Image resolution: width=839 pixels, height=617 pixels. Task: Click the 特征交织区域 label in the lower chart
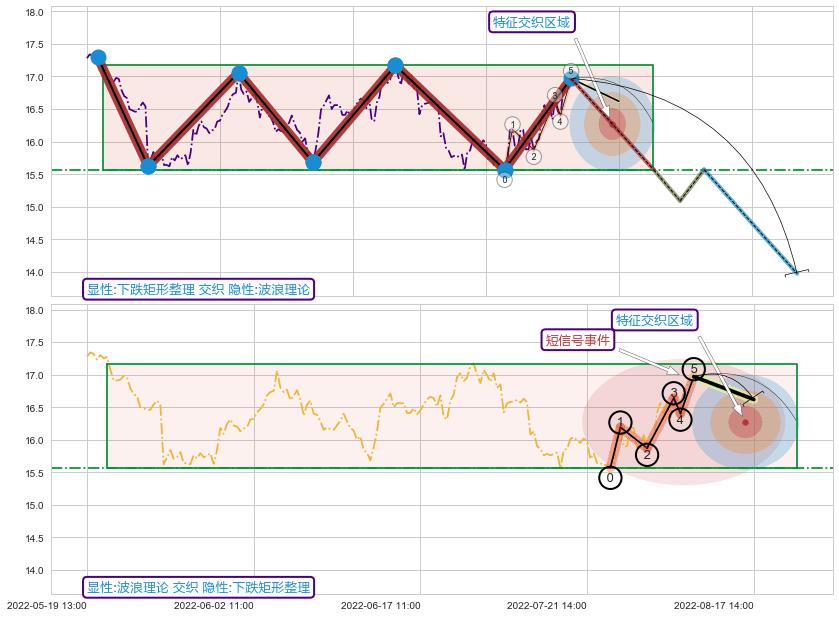click(x=654, y=320)
